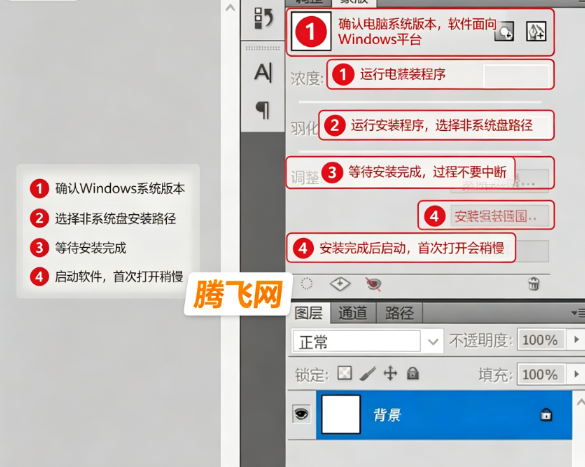Delete the mask with the trash icon

point(534,284)
